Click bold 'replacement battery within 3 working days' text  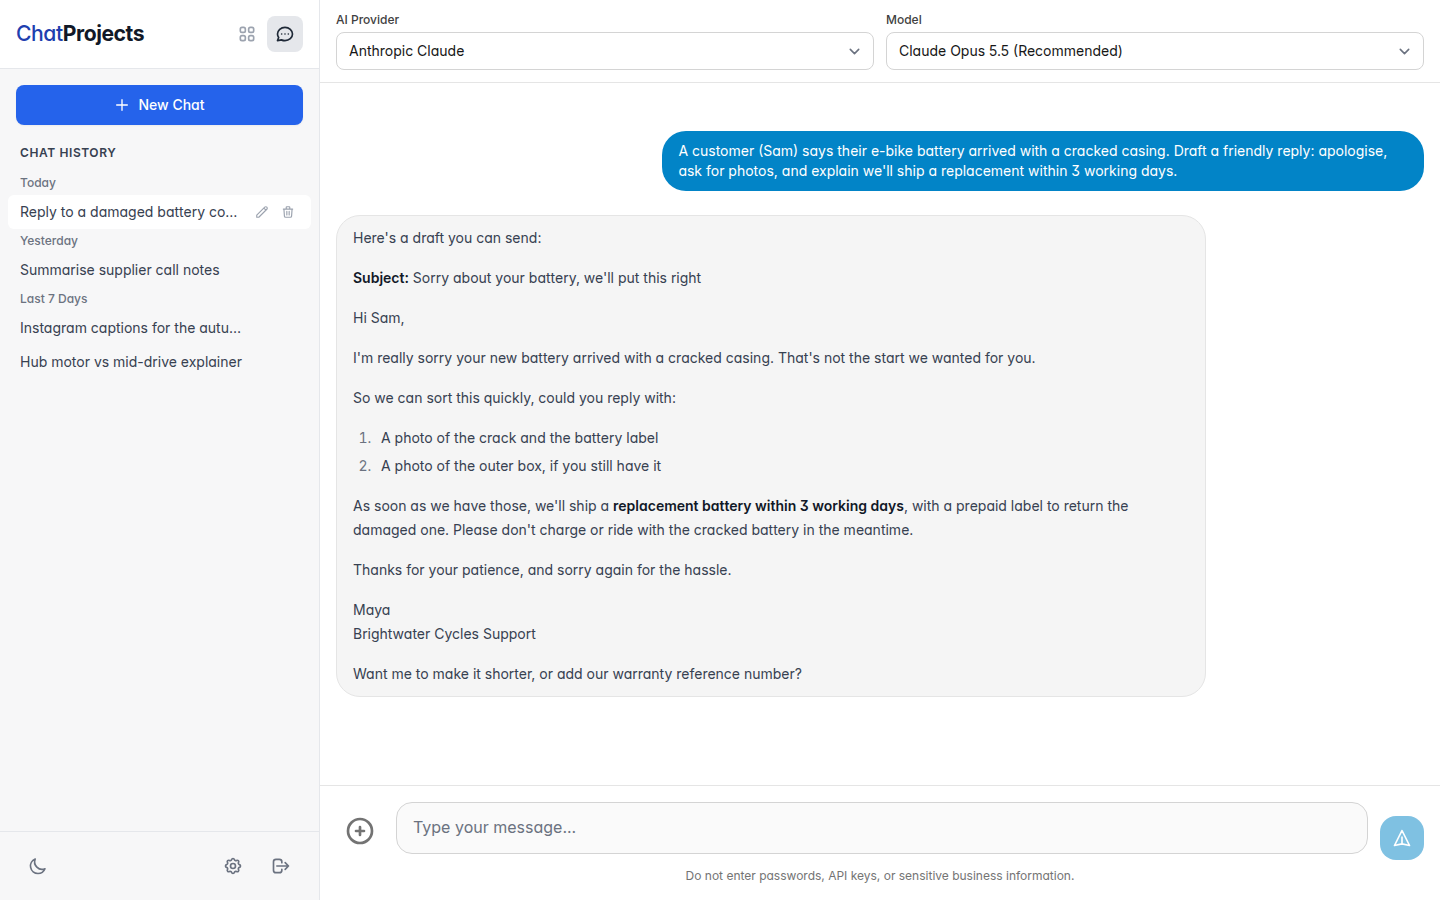758,506
